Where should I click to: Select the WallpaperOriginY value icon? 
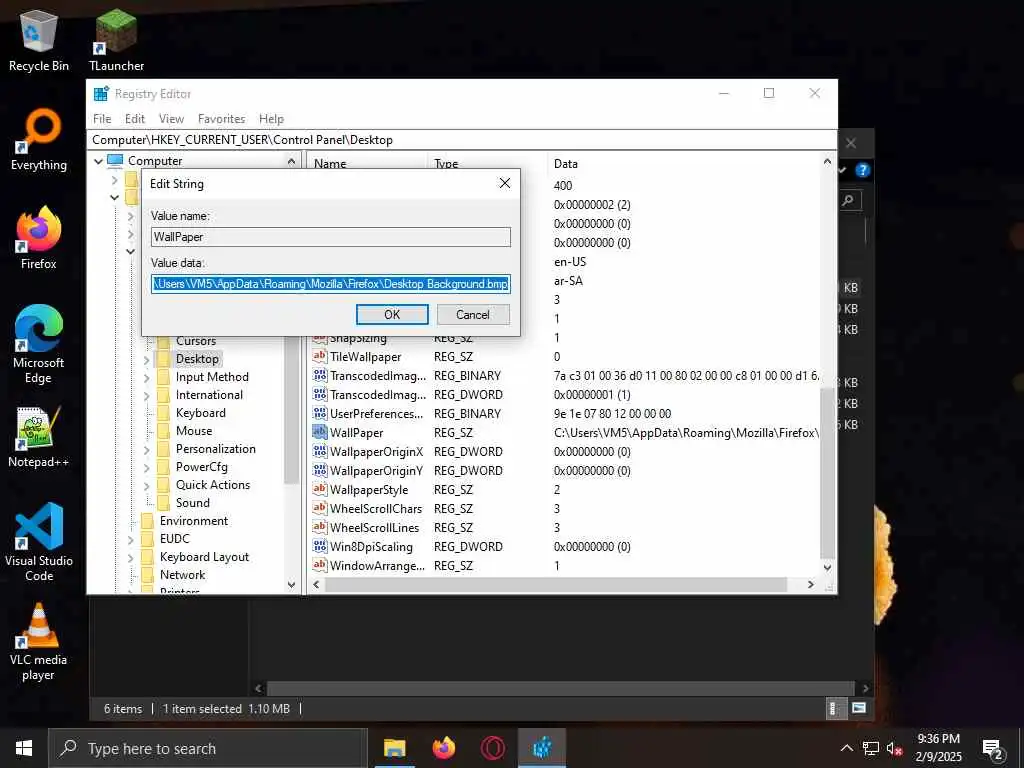point(319,470)
